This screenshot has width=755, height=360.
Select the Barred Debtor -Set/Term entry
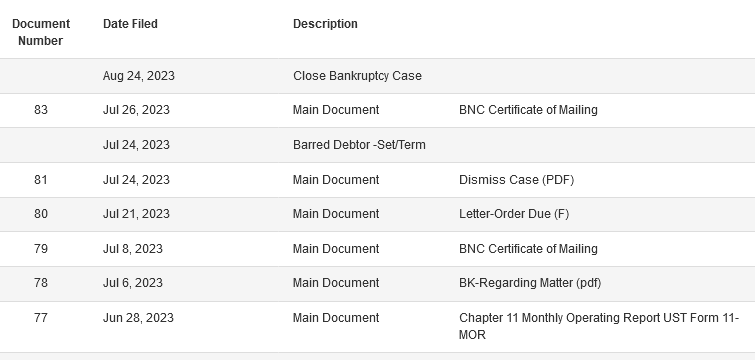pos(359,145)
